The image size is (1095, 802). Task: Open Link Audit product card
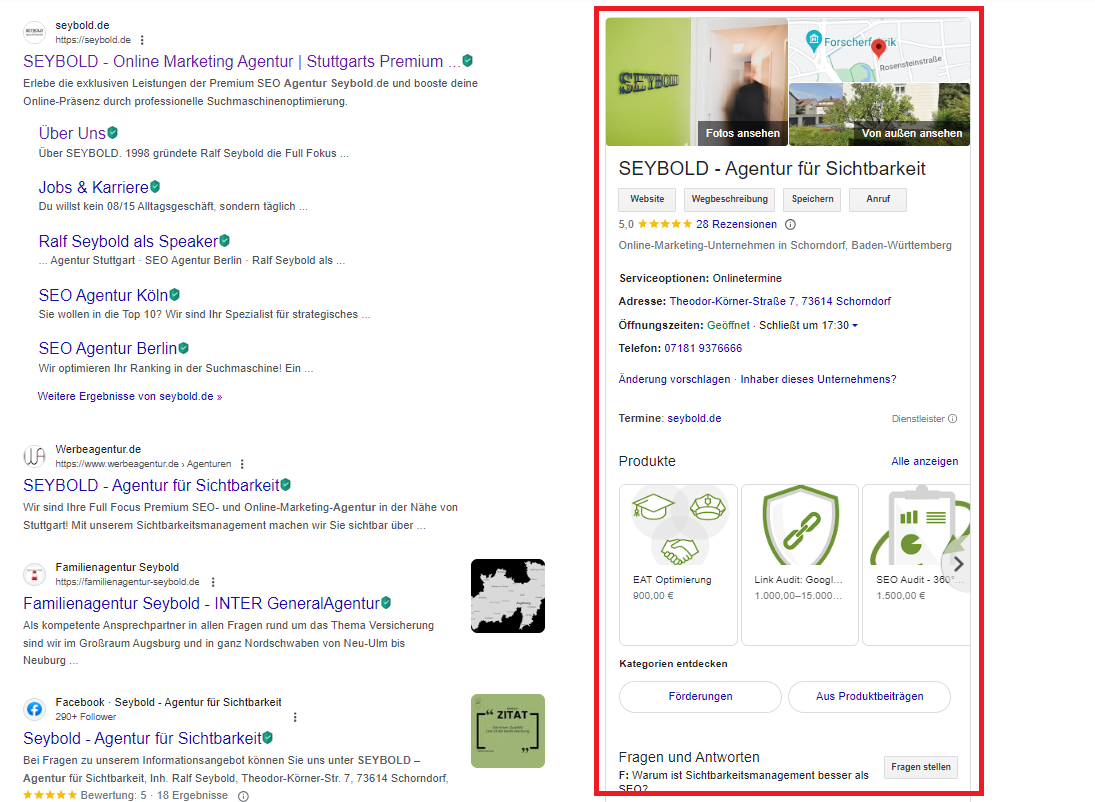tap(800, 564)
